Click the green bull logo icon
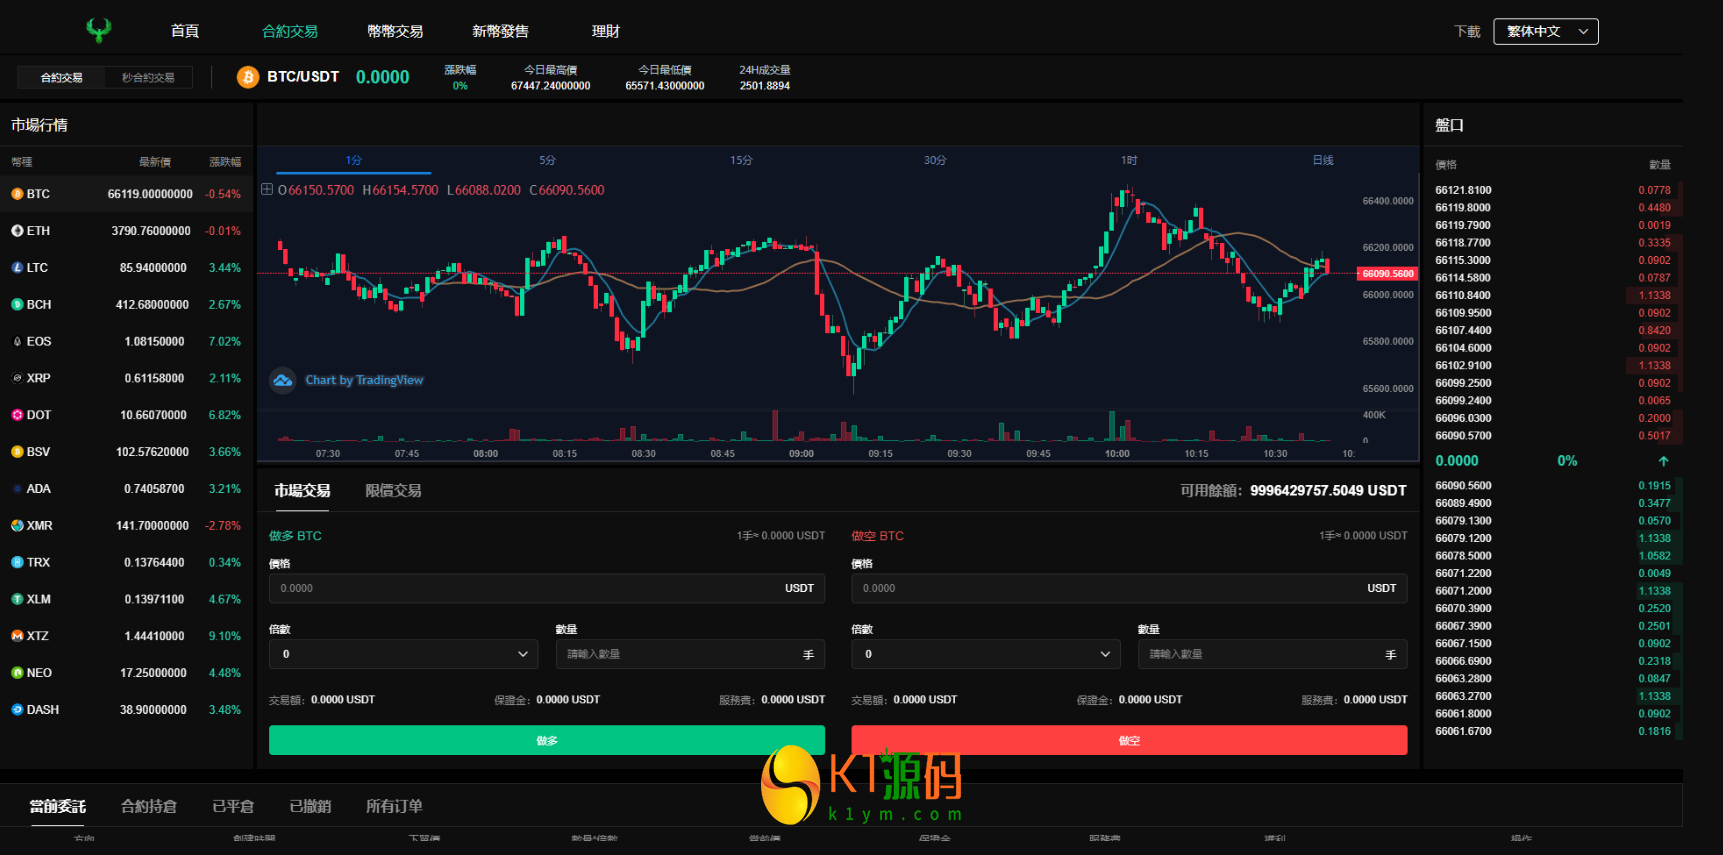Viewport: 1723px width, 855px height. (98, 30)
